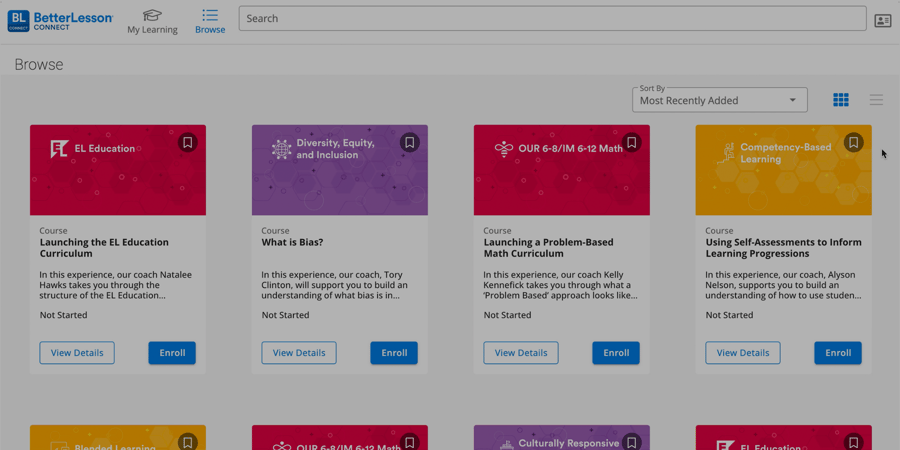Open My Learning graduation cap tab

tap(152, 22)
